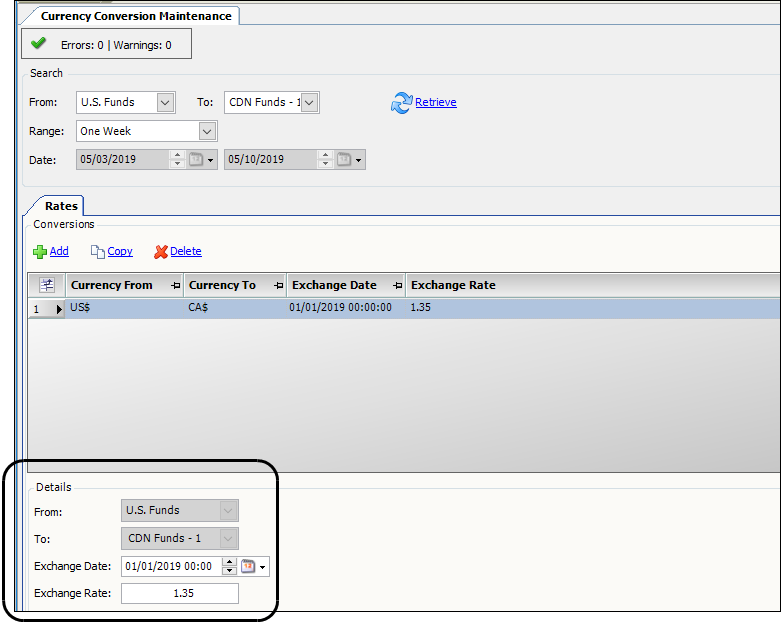
Task: Click the grid column chooser icon
Action: click(47, 285)
